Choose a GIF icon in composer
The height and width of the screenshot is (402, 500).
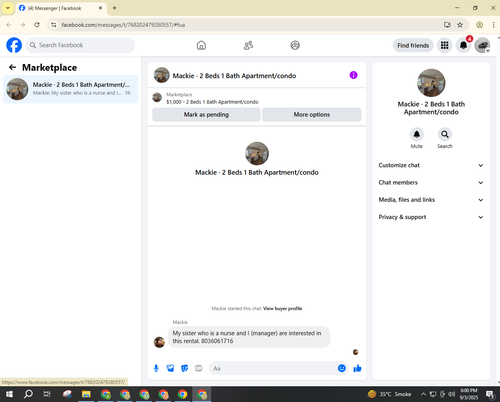point(198,368)
